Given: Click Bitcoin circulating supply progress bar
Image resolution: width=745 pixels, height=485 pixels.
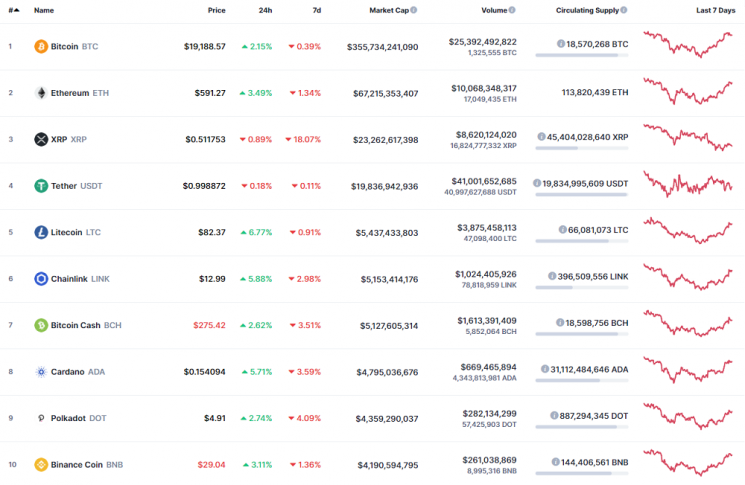Looking at the screenshot, I should (x=582, y=55).
